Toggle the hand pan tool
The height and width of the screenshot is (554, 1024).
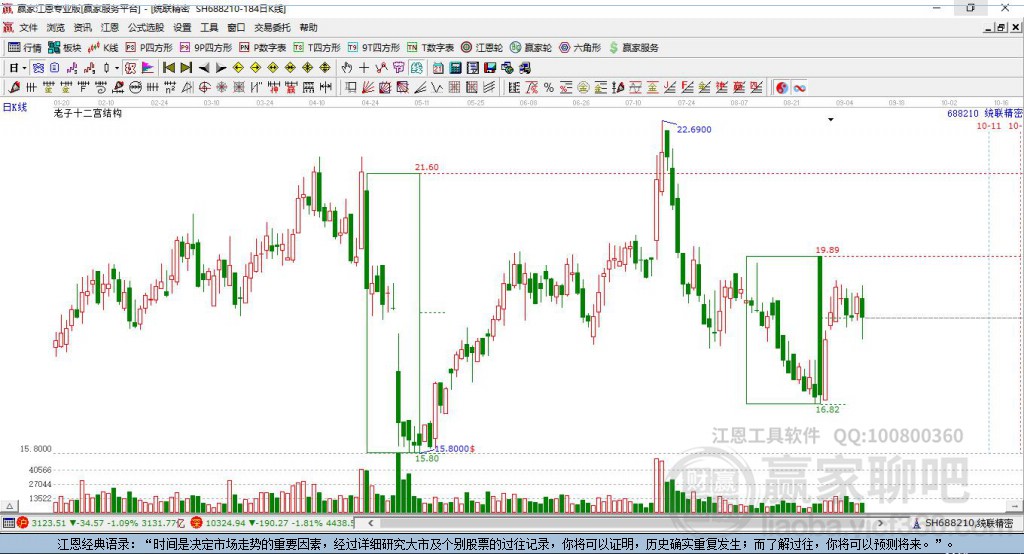(x=347, y=68)
